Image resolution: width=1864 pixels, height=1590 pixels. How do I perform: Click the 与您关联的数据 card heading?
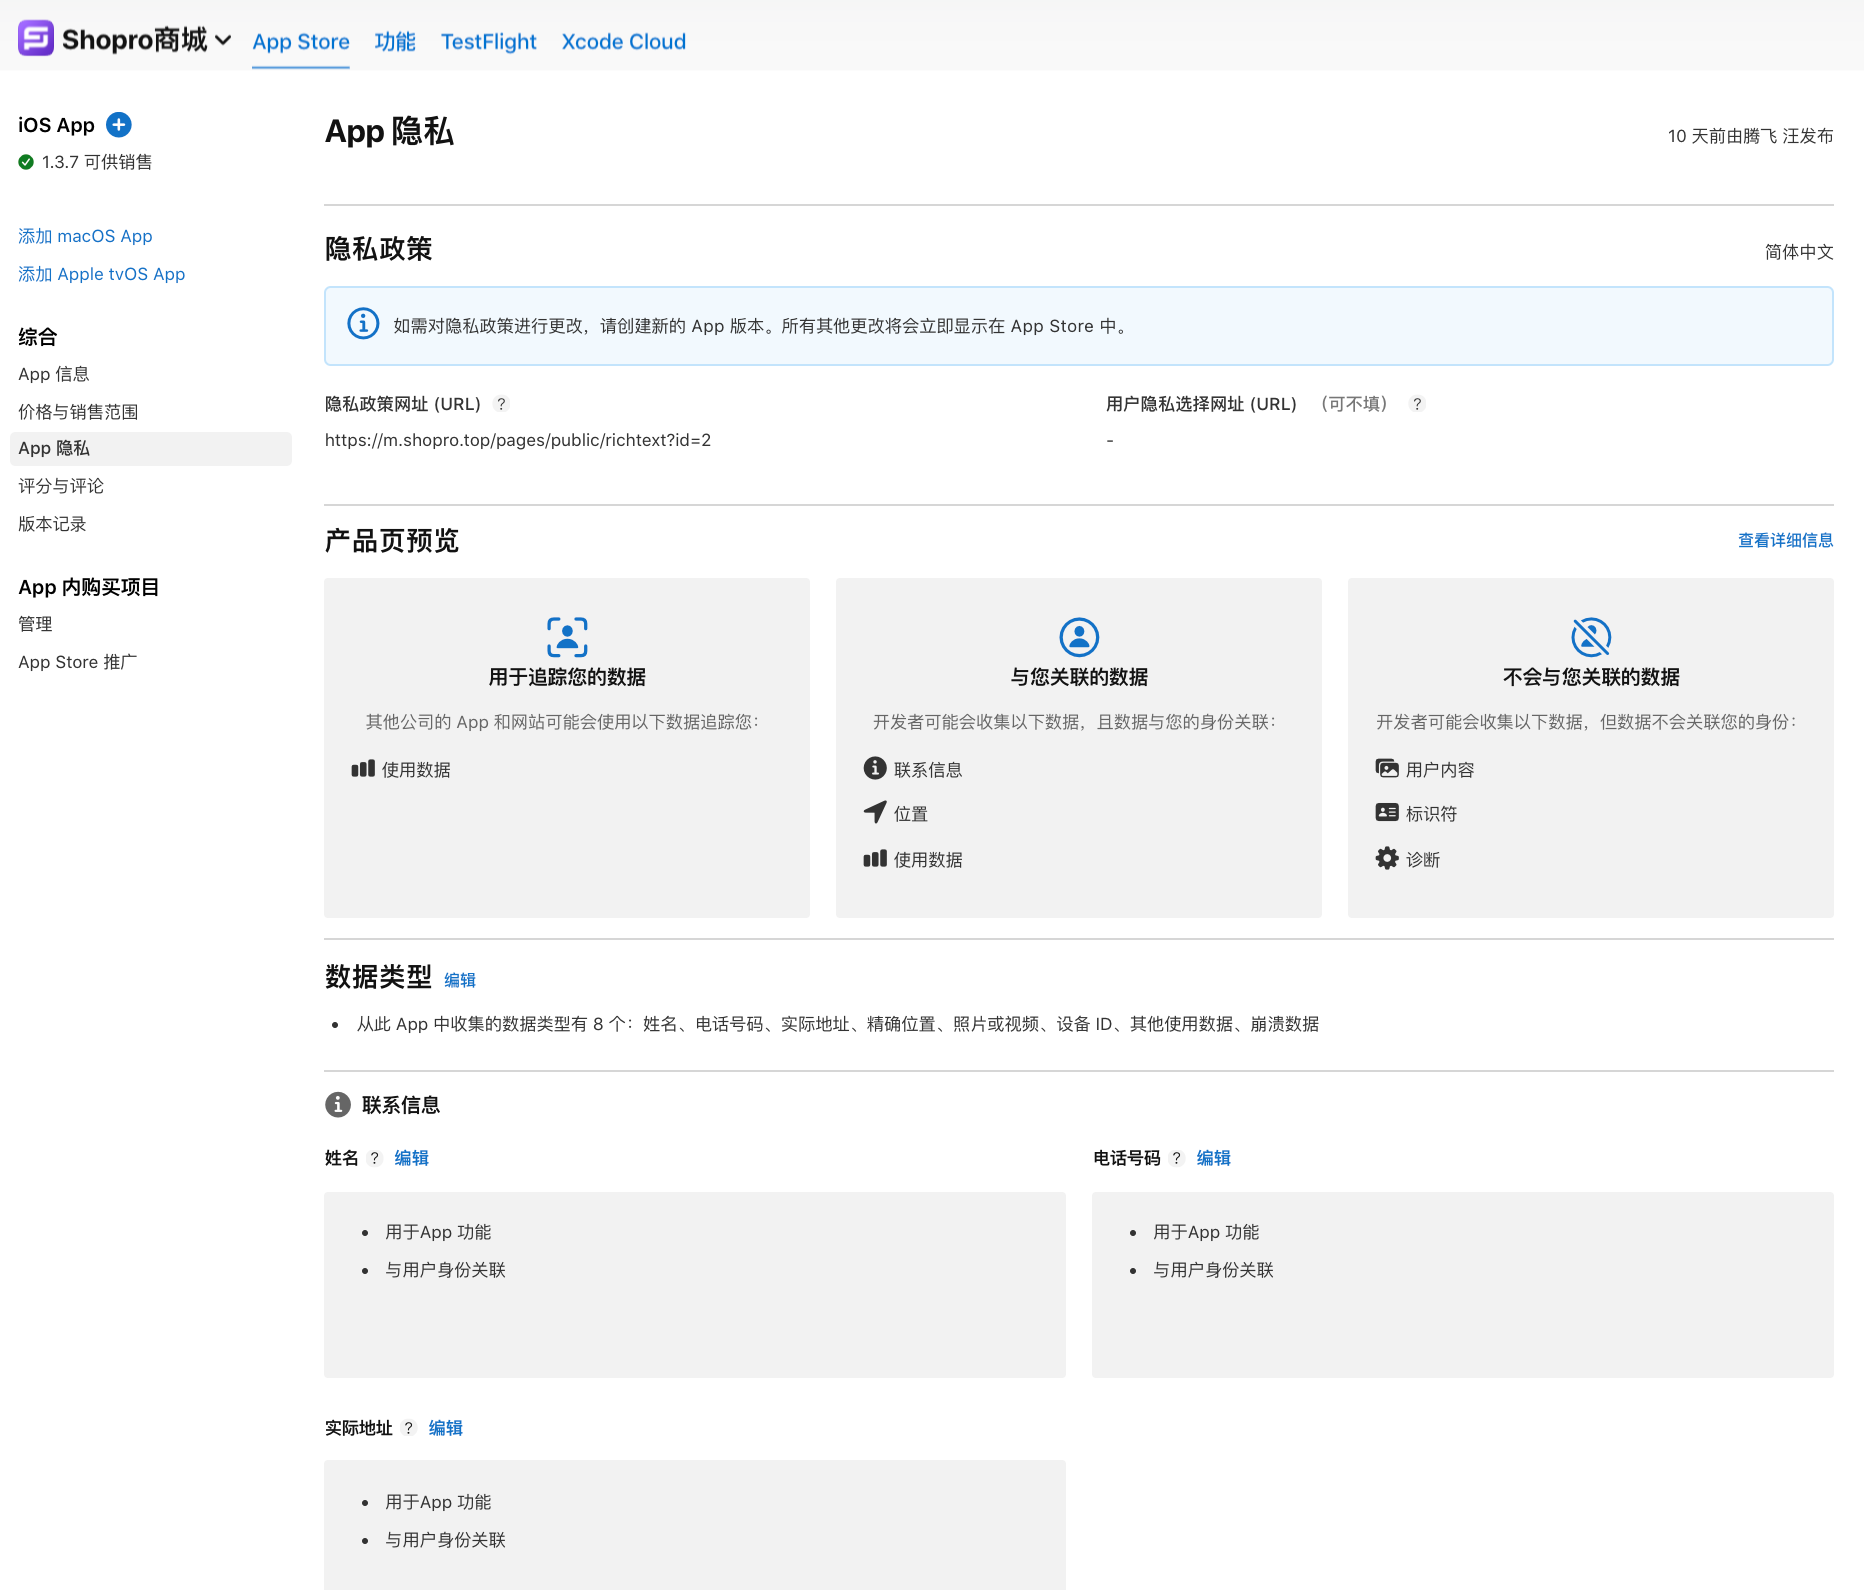(x=1079, y=677)
